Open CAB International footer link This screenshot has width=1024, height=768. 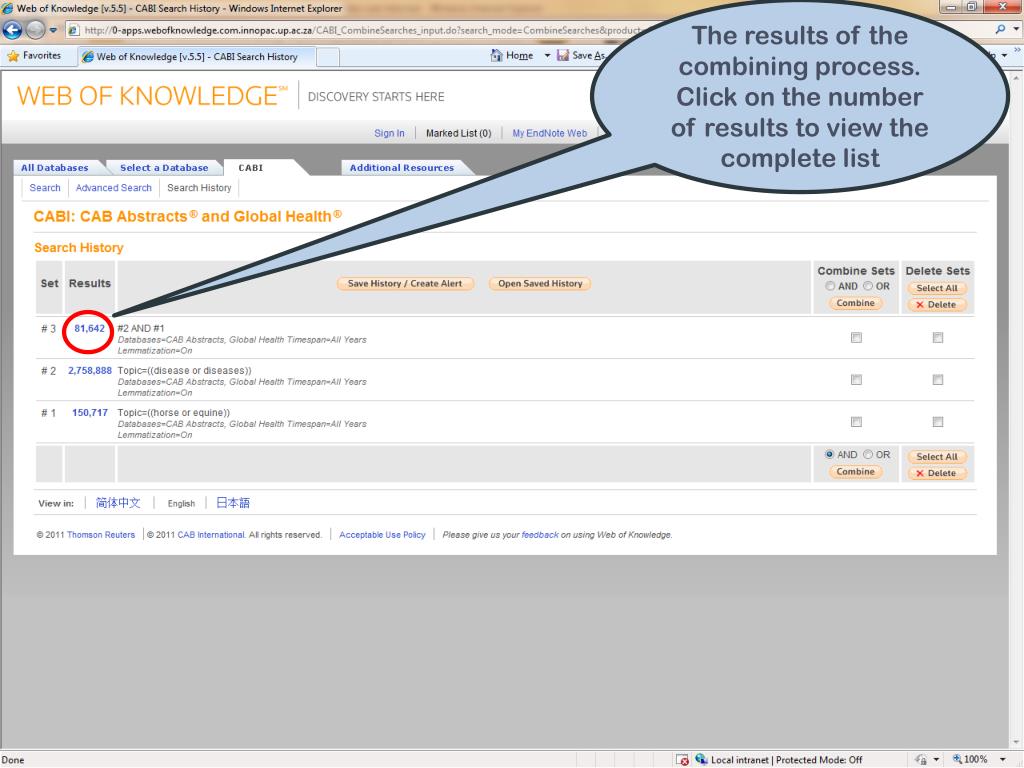tap(211, 535)
